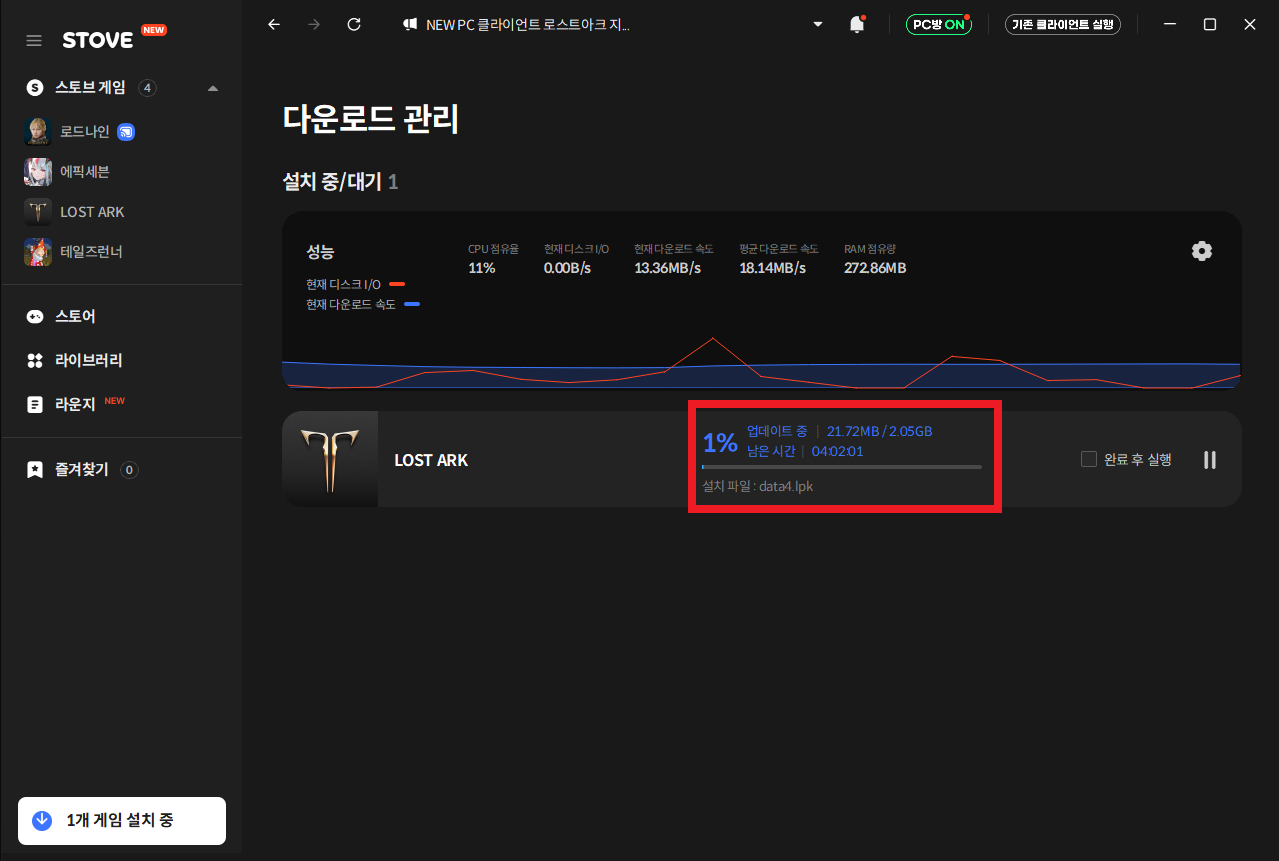Viewport: 1279px width, 861px height.
Task: Click the LOST ARK download row title
Action: (x=431, y=460)
